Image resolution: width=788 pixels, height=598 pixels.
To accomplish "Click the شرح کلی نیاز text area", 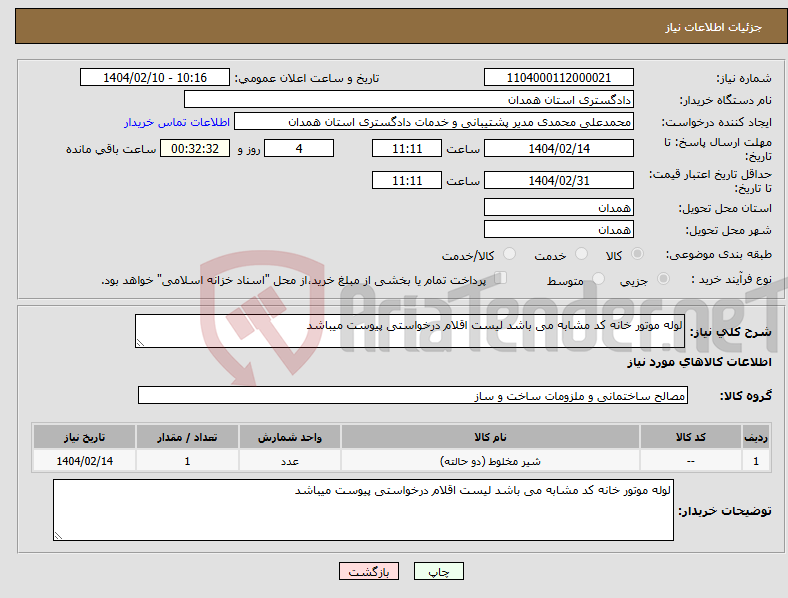I will click(410, 331).
